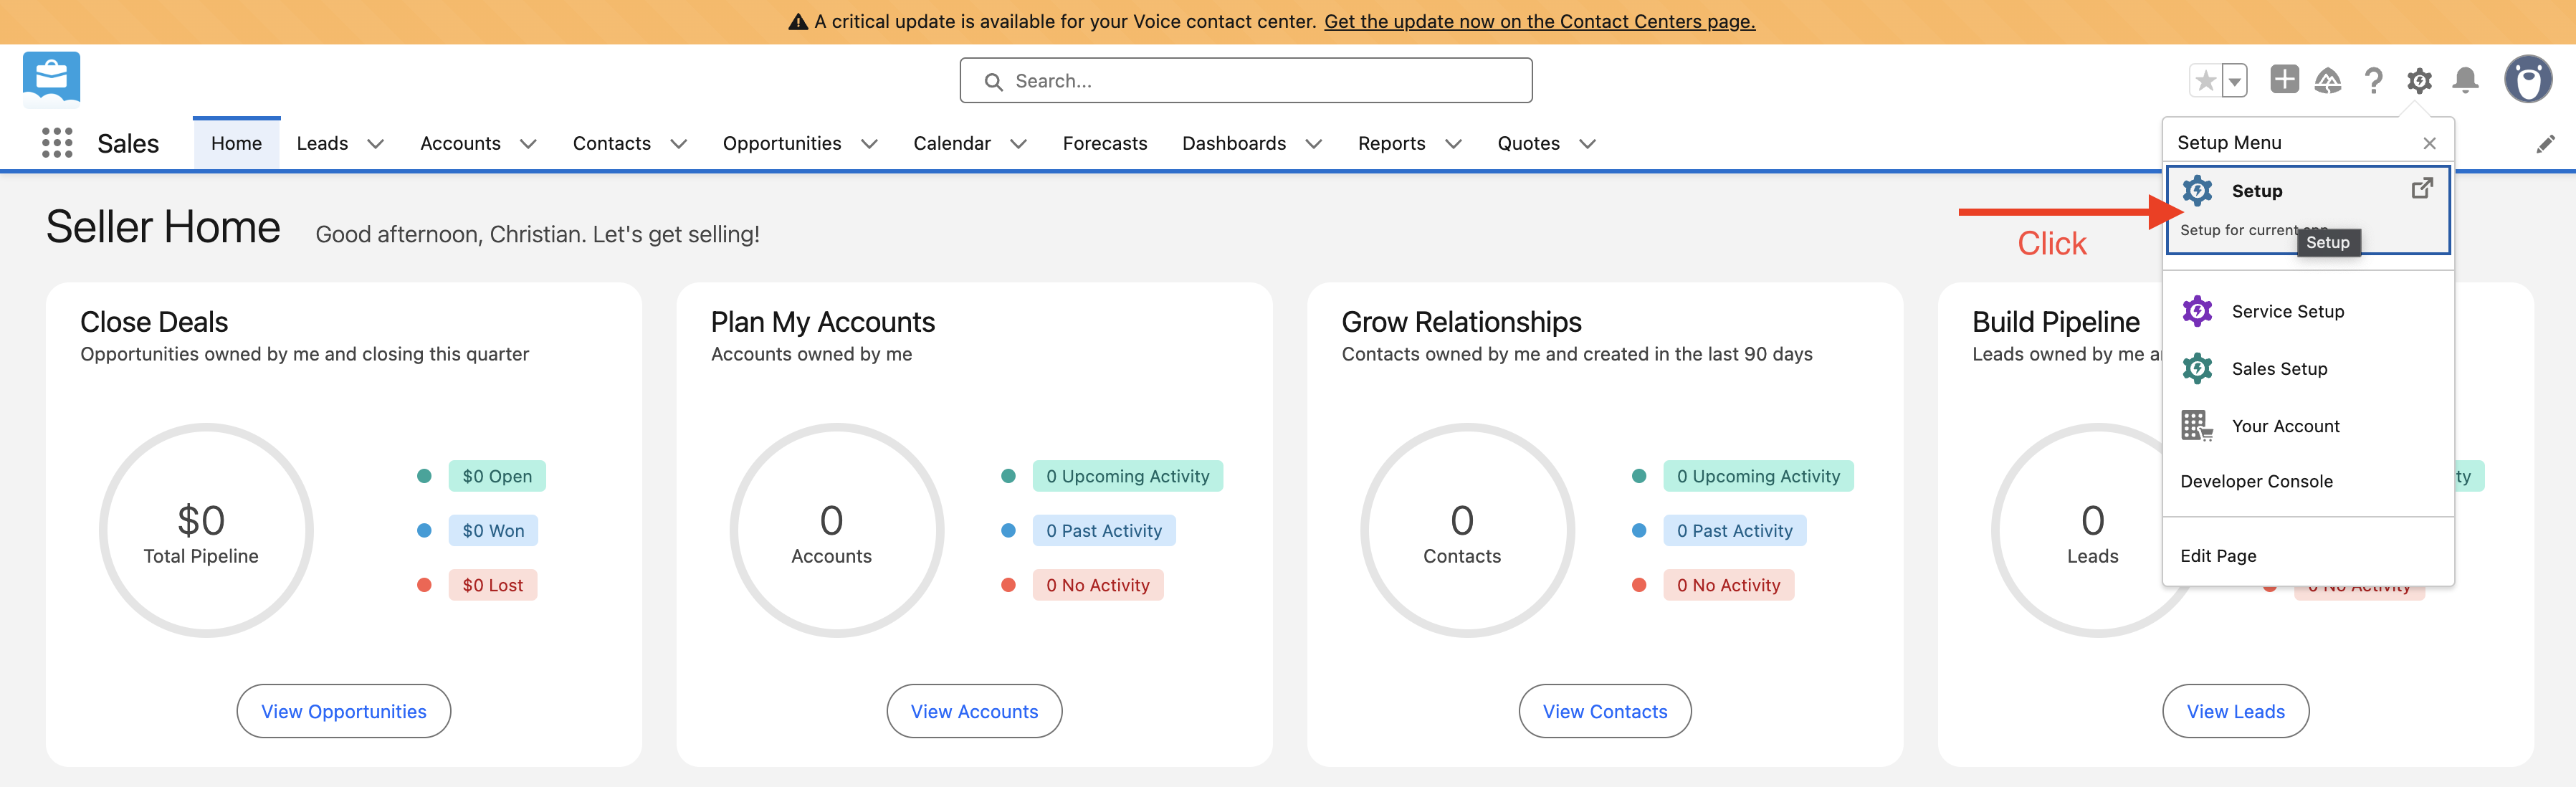This screenshot has height=787, width=2576.
Task: Open the Calendar tab
Action: [952, 143]
